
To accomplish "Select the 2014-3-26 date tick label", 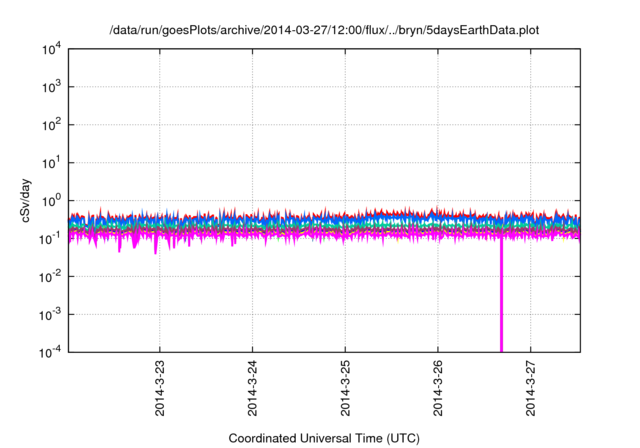I will click(438, 388).
